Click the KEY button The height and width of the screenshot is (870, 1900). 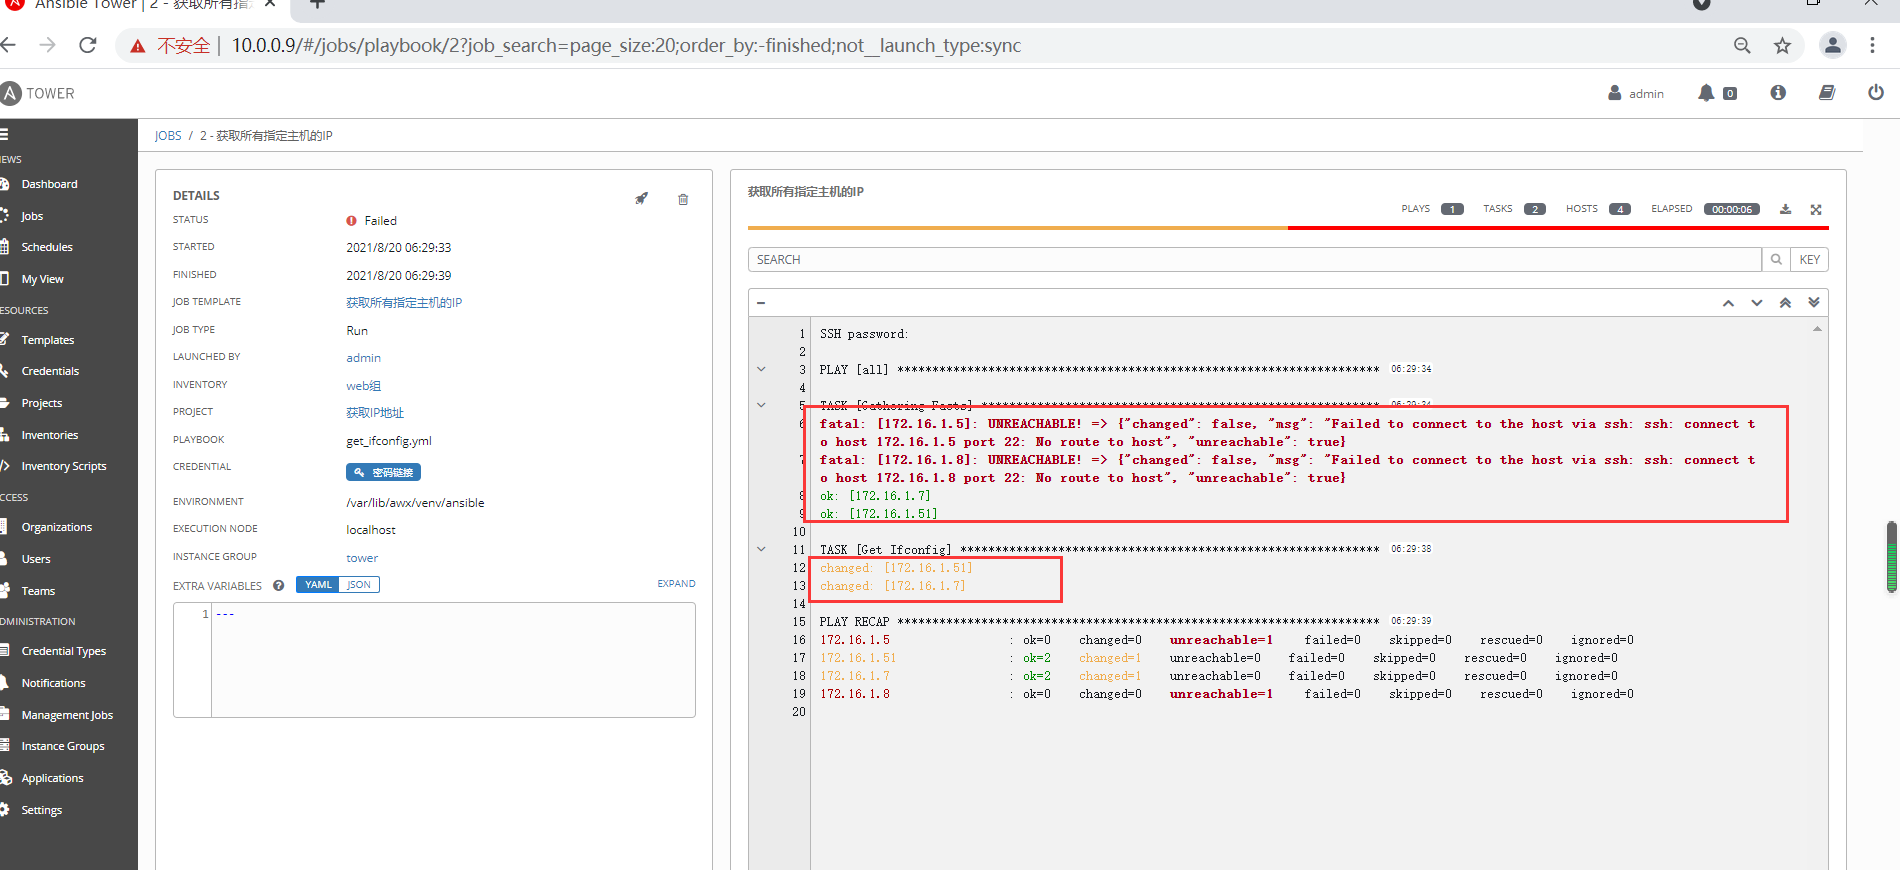point(1809,259)
